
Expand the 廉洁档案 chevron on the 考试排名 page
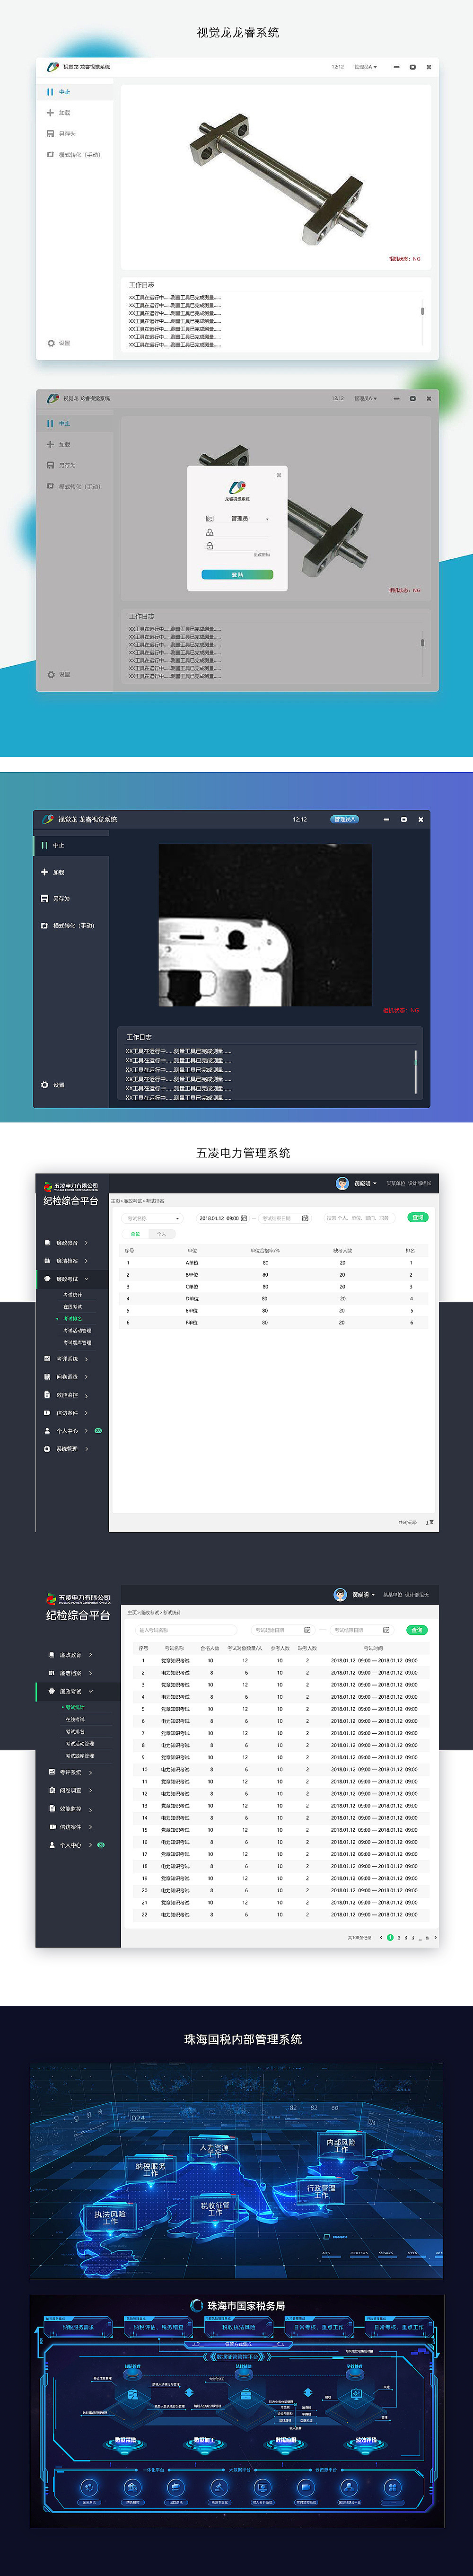[86, 1261]
